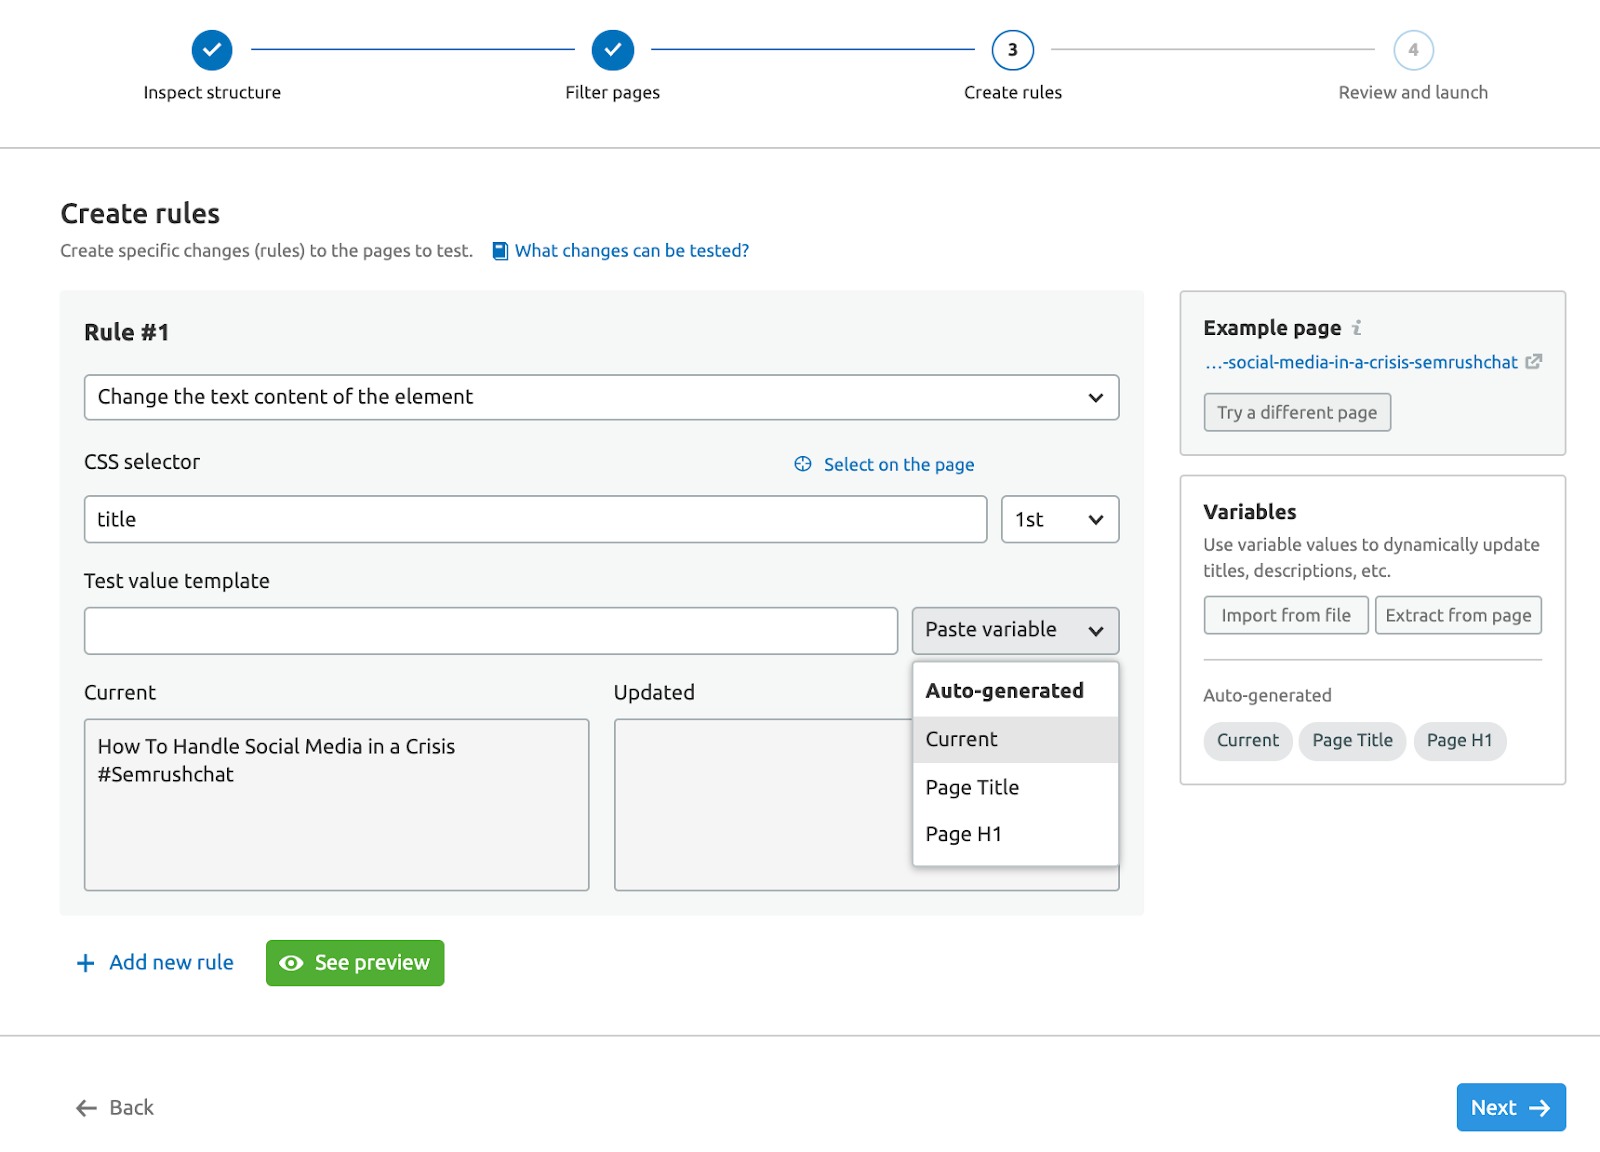Go Back to previous step
The height and width of the screenshot is (1152, 1600).
(x=115, y=1108)
